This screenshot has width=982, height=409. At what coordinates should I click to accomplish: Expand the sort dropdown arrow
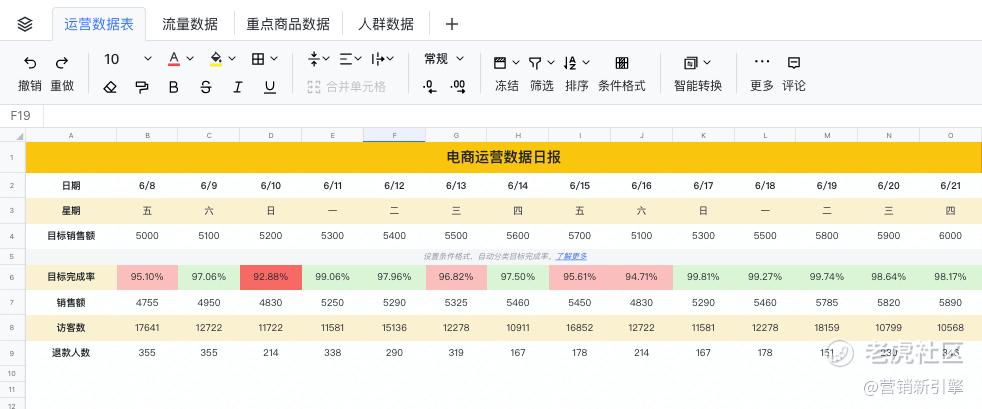586,63
